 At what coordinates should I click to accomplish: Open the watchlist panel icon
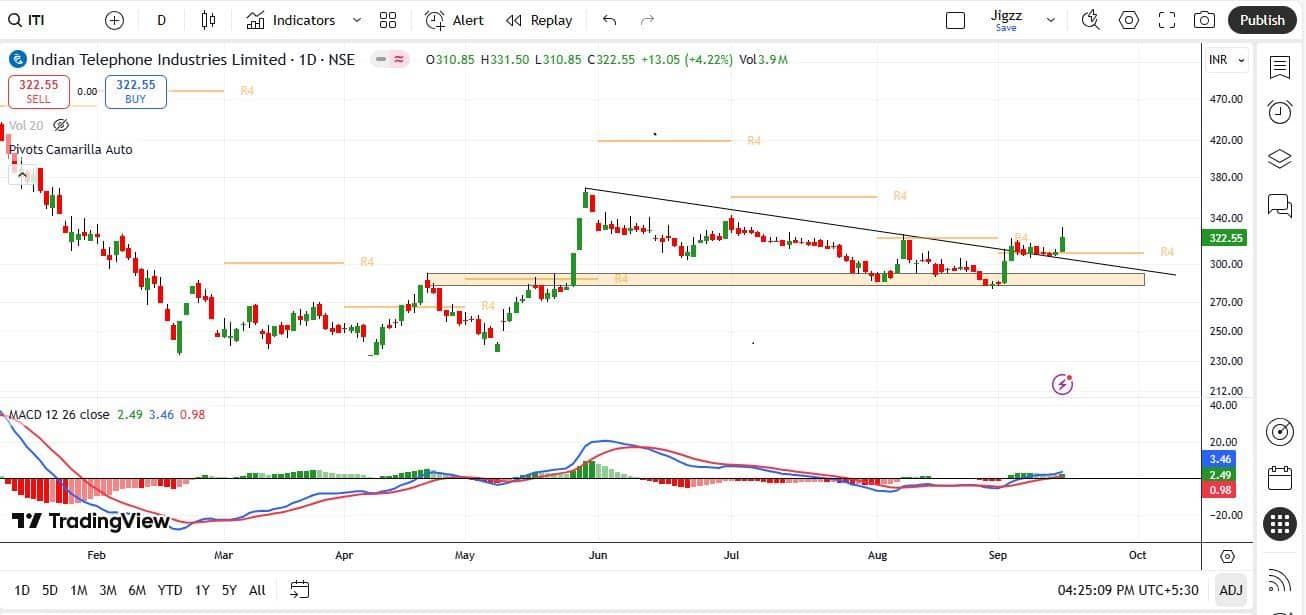tap(1280, 67)
